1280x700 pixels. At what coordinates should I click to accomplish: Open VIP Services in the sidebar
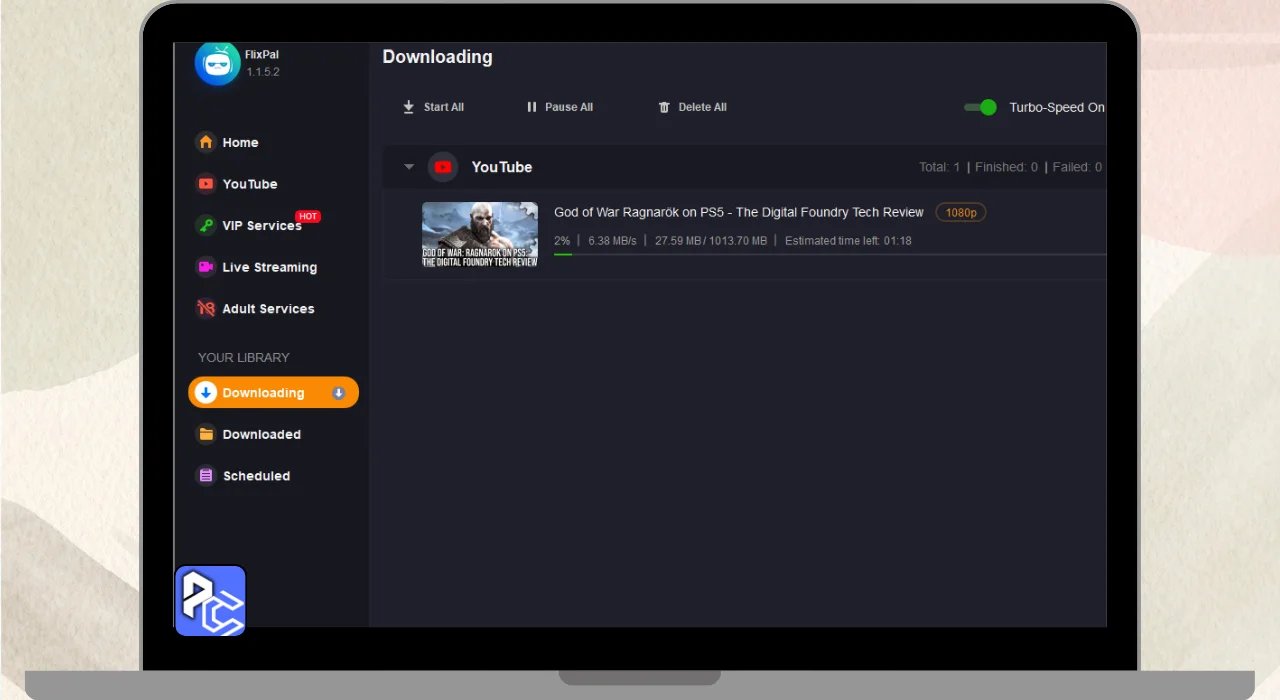[x=262, y=226]
